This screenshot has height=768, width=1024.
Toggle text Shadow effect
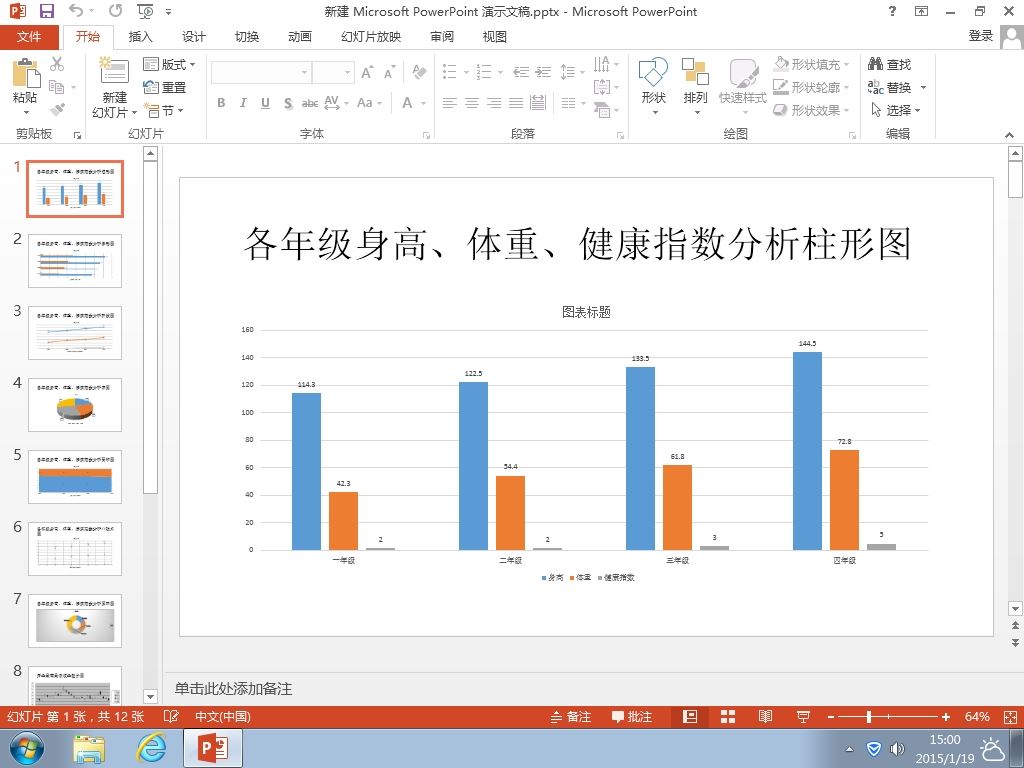click(x=288, y=103)
